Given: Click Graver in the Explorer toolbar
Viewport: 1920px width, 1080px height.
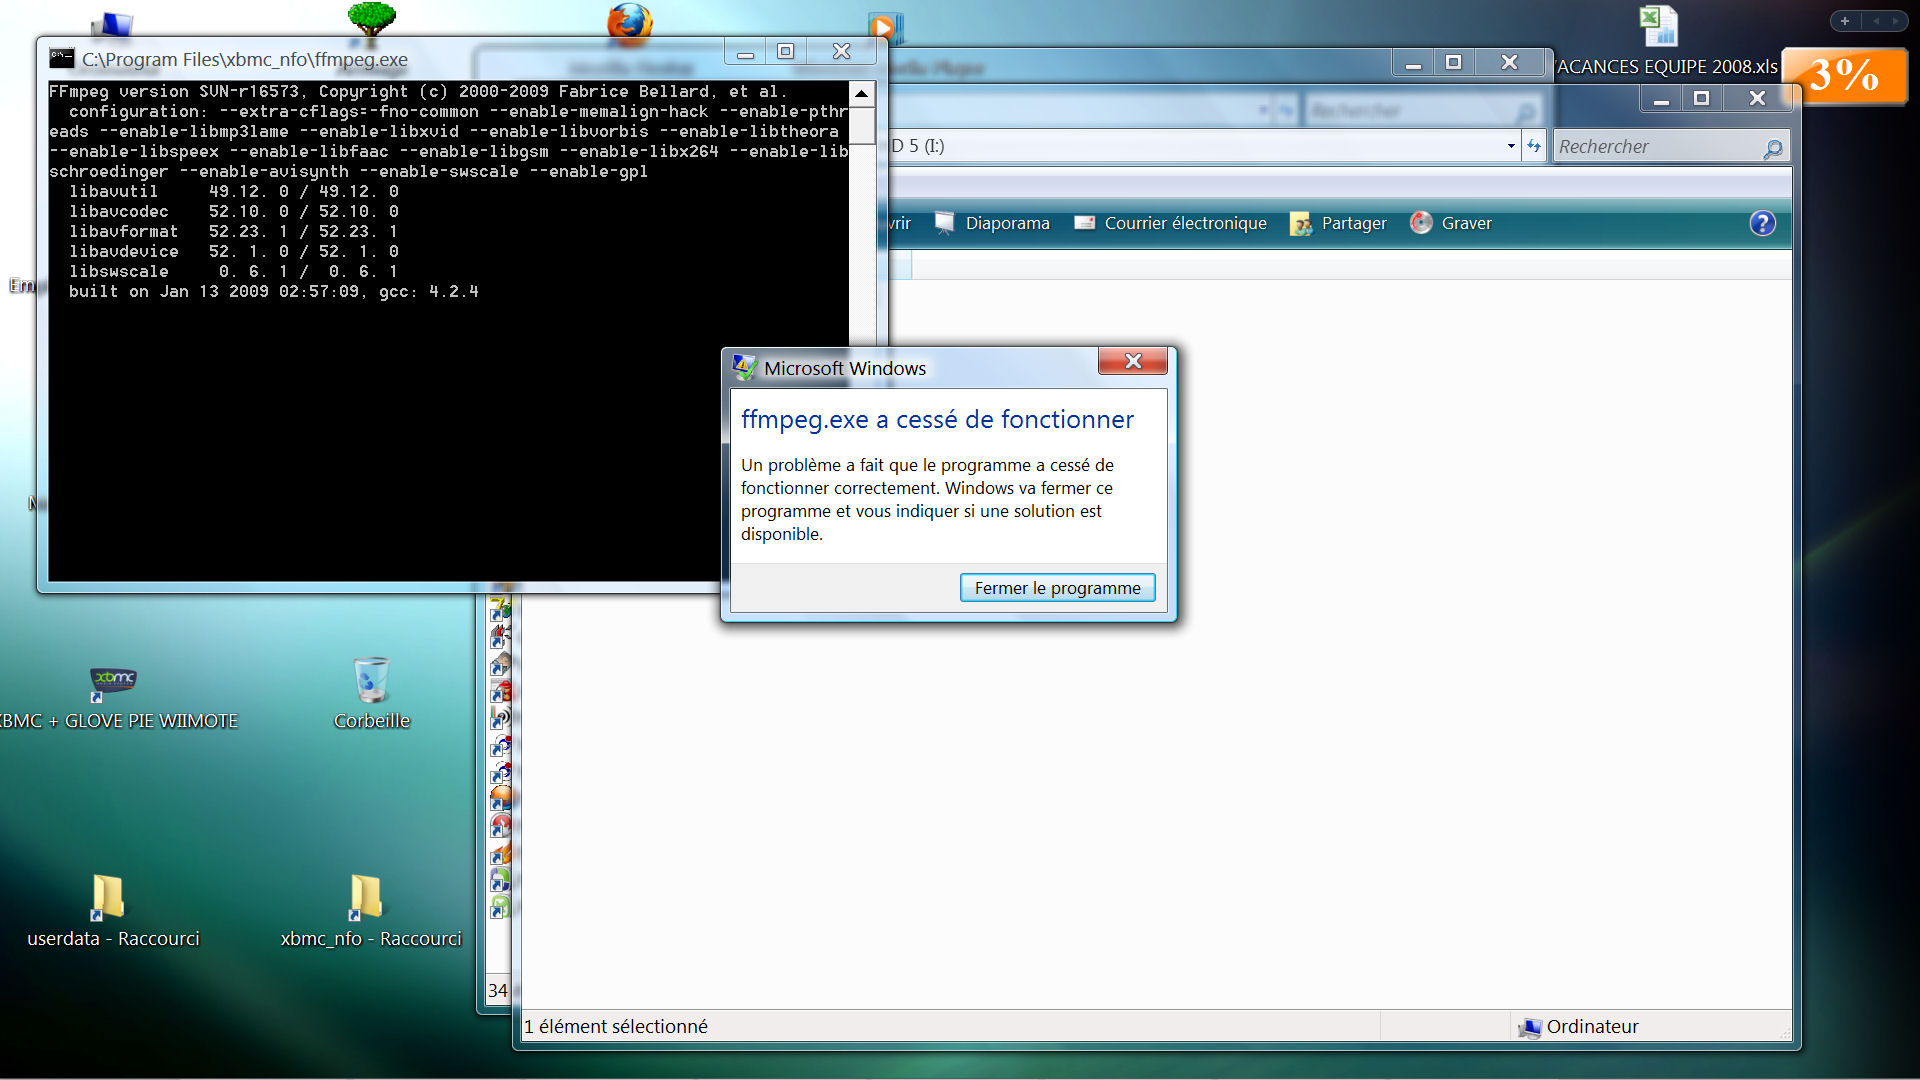Looking at the screenshot, I should [1451, 223].
